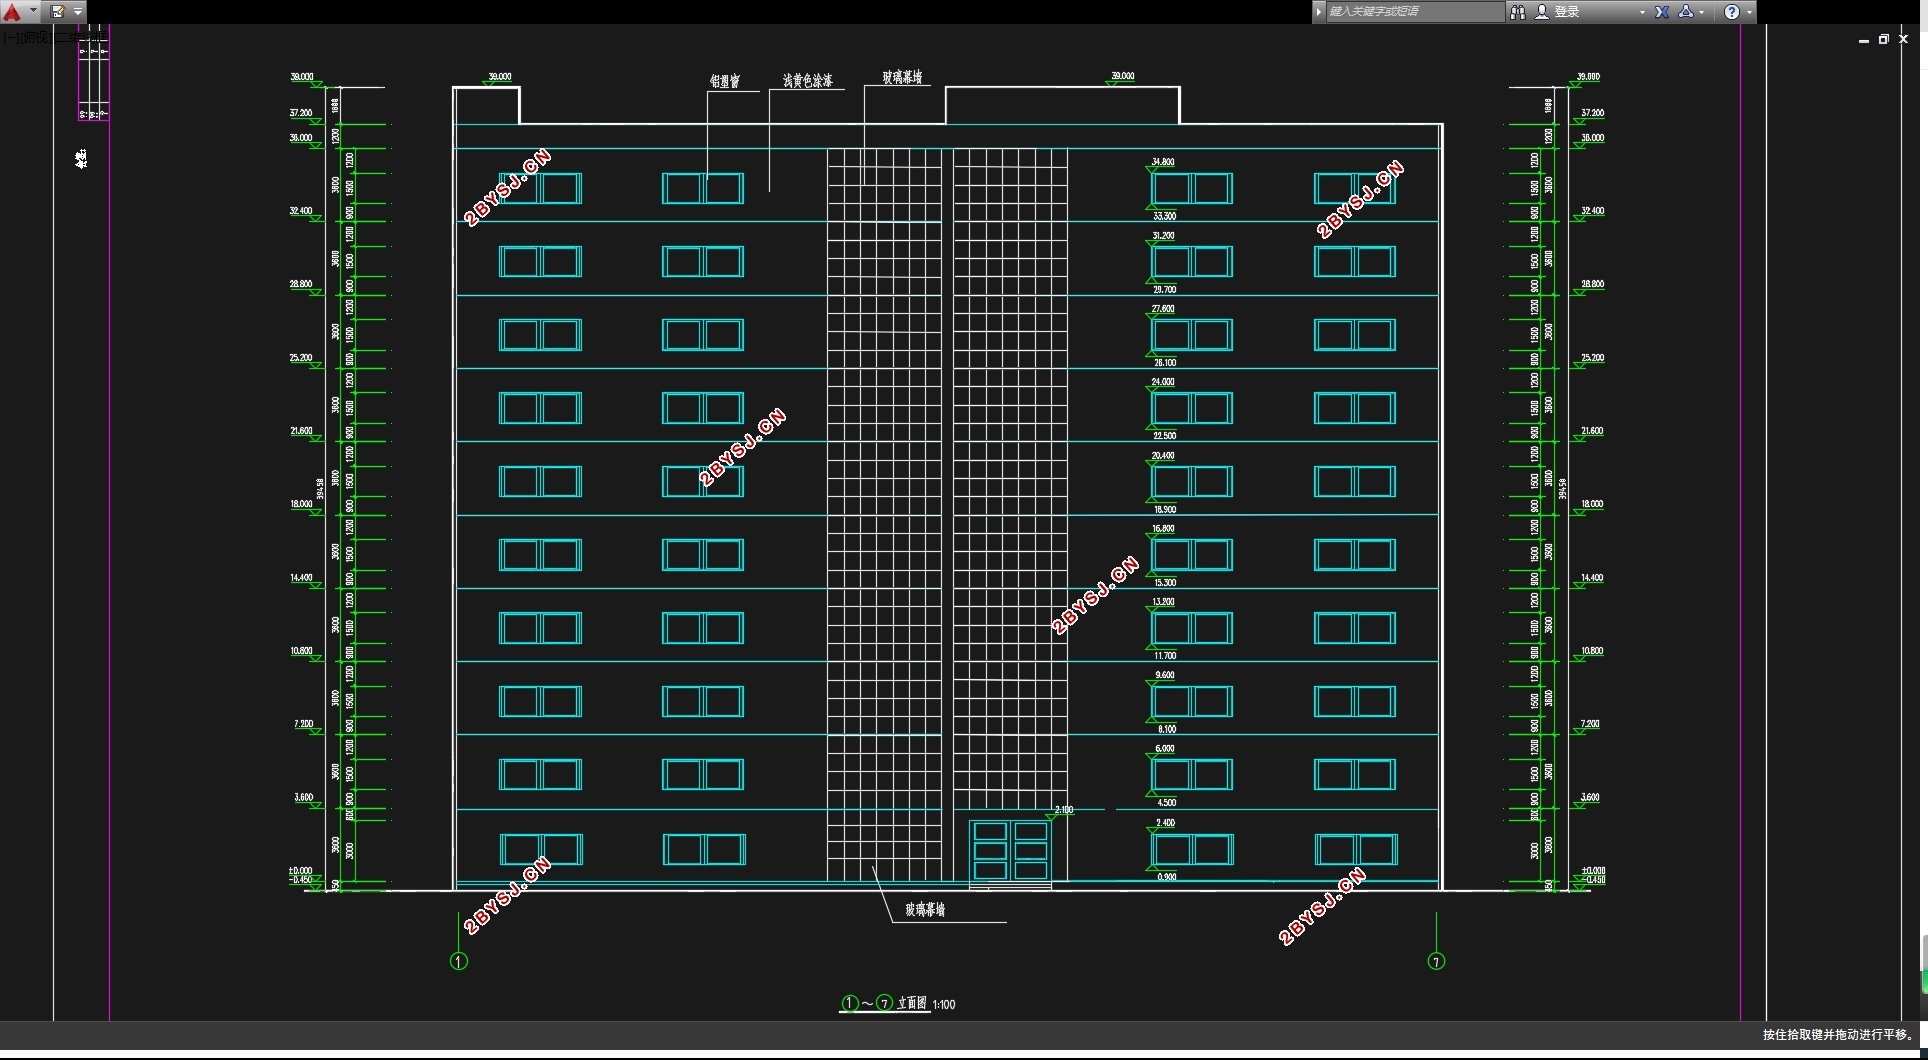Click the keyword search input field
1928x1060 pixels.
pos(1414,12)
